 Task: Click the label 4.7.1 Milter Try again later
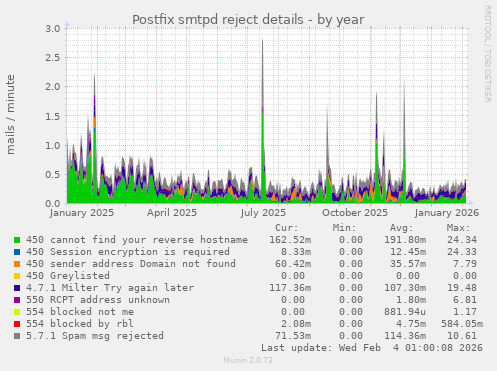coord(110,288)
